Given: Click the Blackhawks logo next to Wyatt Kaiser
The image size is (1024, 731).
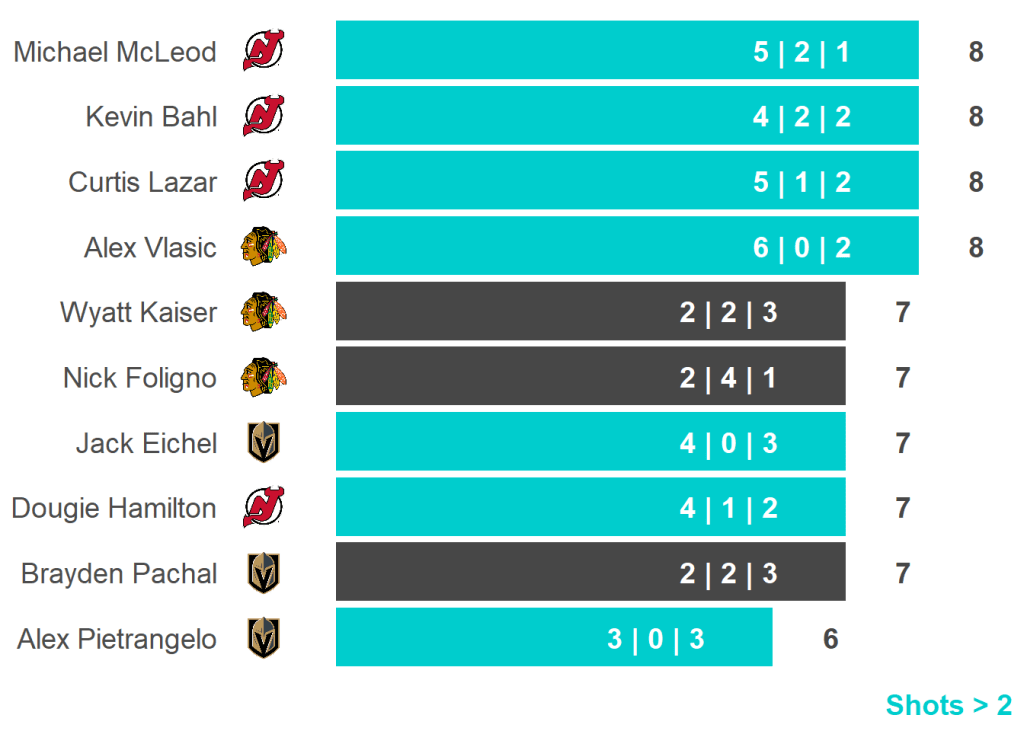Looking at the screenshot, I should click(263, 312).
